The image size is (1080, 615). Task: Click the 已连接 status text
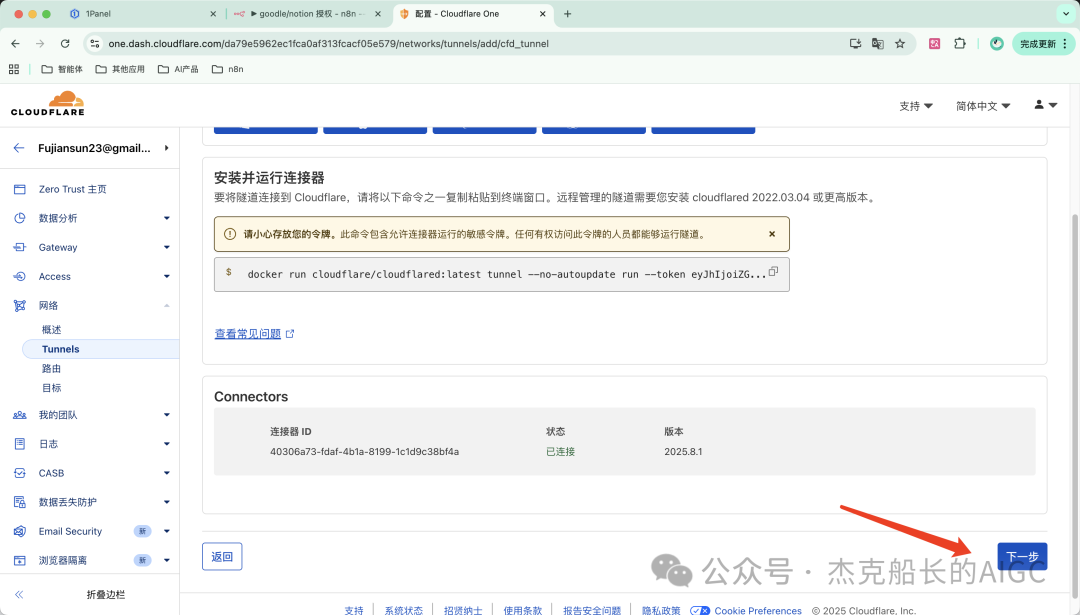(561, 452)
